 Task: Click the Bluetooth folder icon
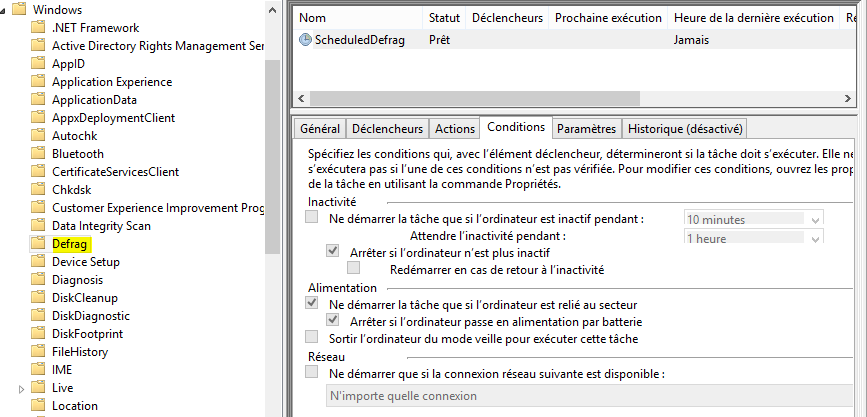point(38,154)
